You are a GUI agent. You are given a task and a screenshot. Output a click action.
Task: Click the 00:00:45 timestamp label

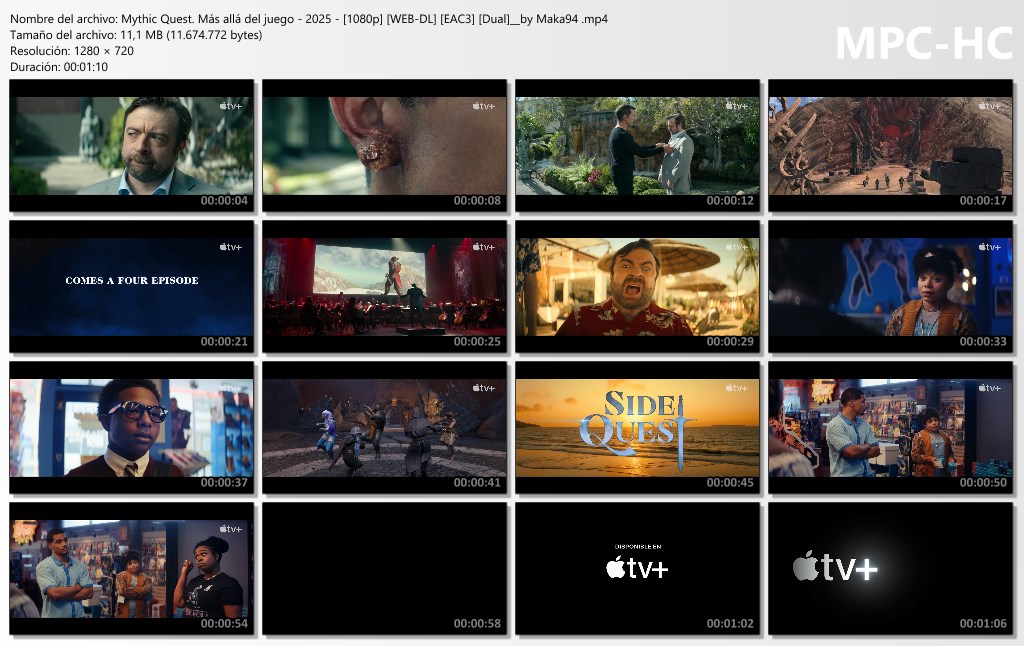tap(730, 483)
